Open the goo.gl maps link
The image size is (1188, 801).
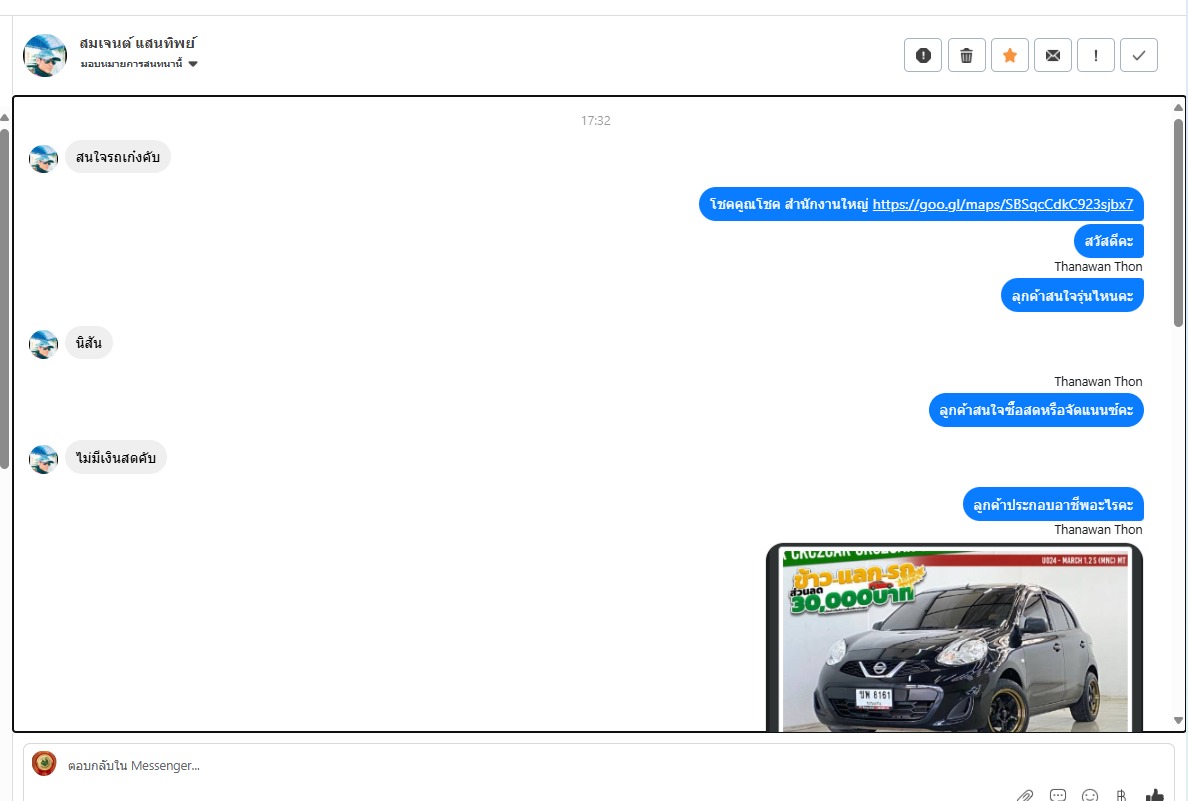click(1002, 204)
